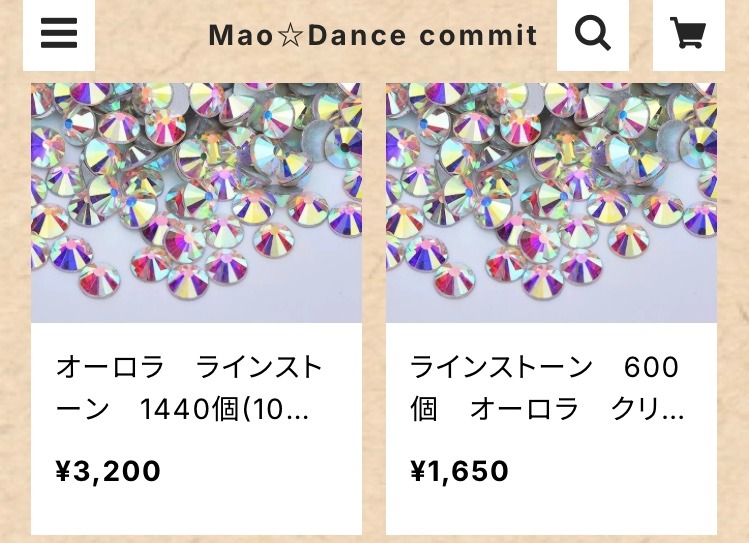Click the オーロラ ラインストーン 1440個 title

click(x=190, y=388)
